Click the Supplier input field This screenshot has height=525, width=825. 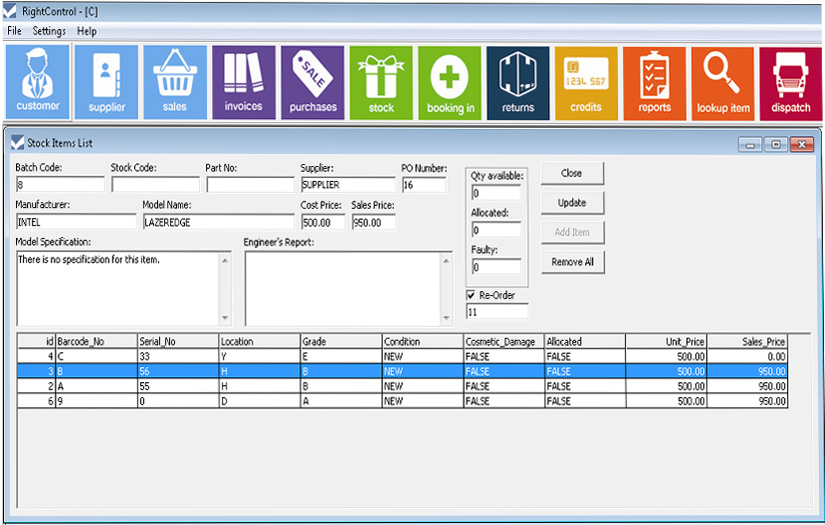coord(348,185)
